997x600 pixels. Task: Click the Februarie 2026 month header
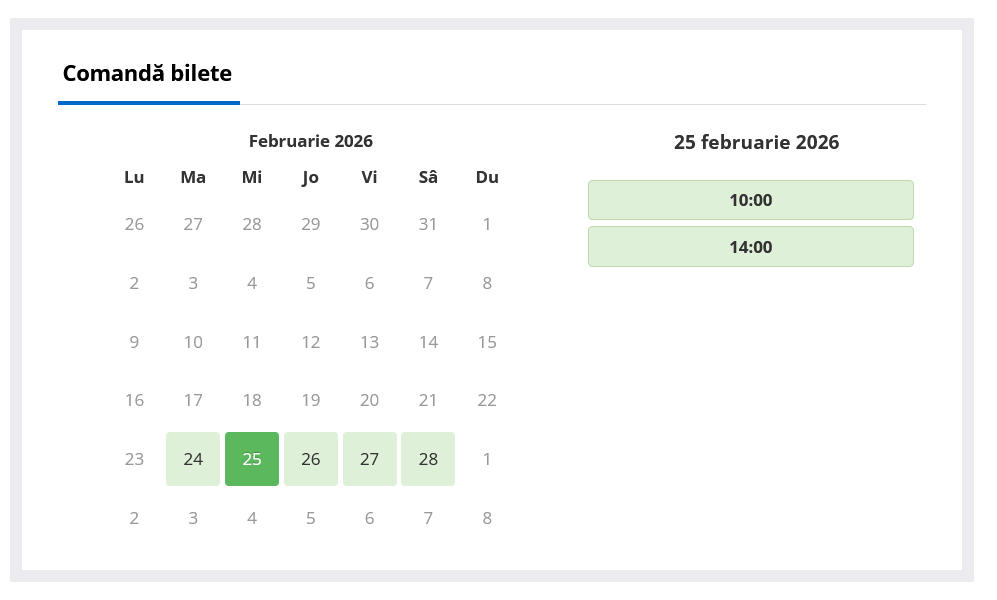pos(311,141)
